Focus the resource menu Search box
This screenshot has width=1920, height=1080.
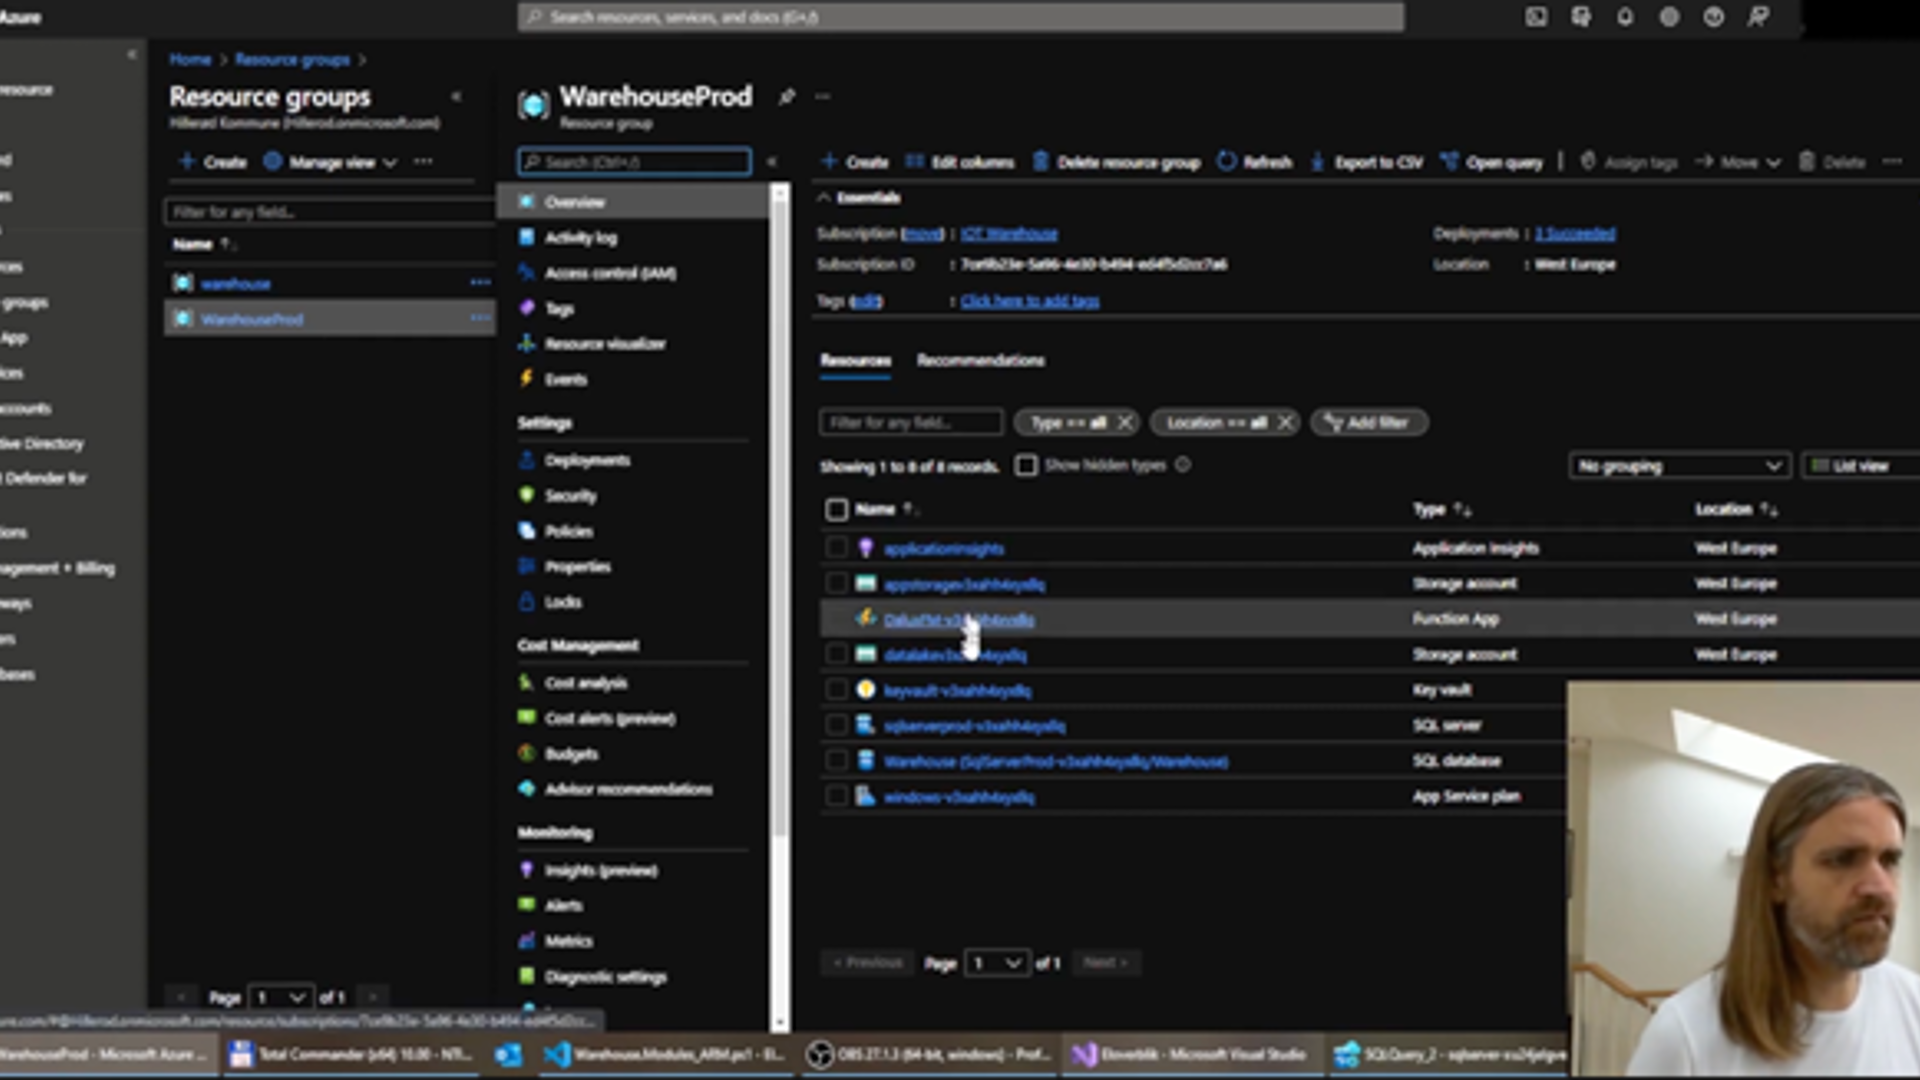click(x=635, y=162)
